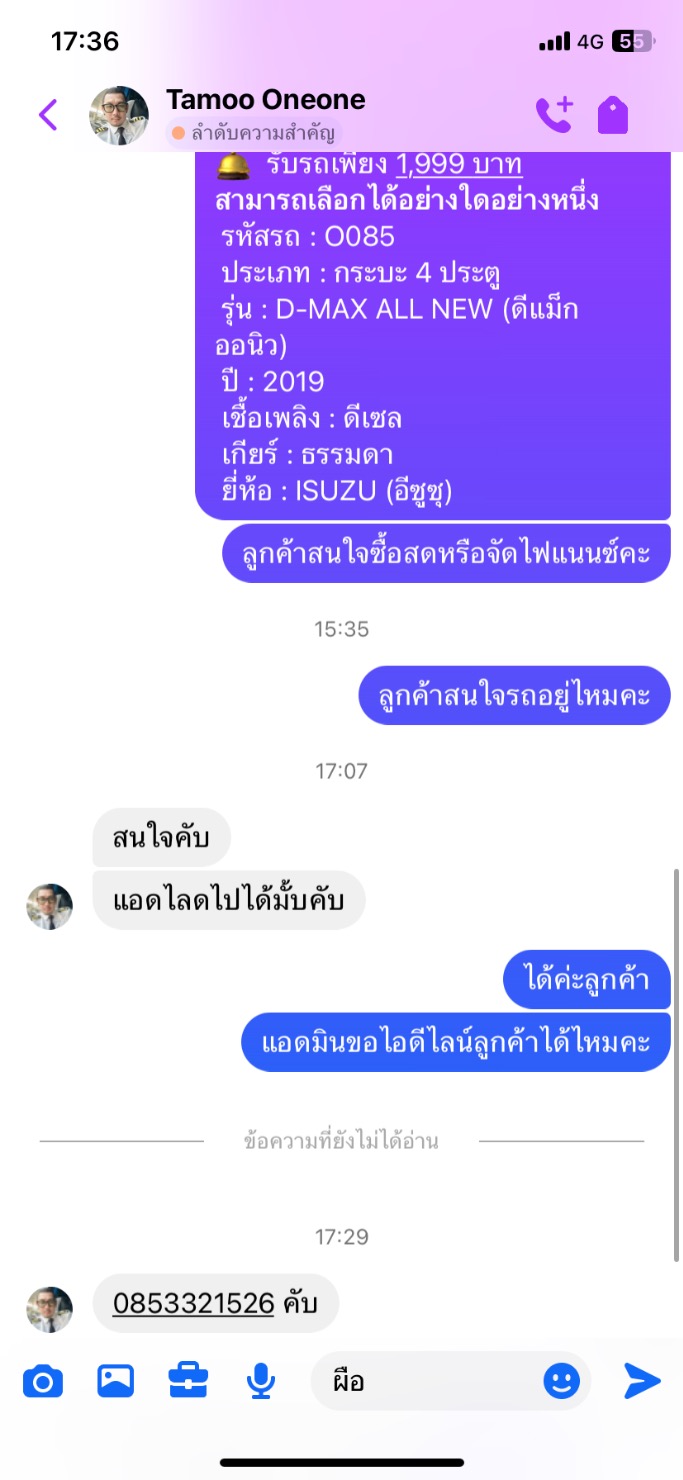Tap the Tamoo Oneone contact name
The height and width of the screenshot is (1480, 683).
[266, 100]
